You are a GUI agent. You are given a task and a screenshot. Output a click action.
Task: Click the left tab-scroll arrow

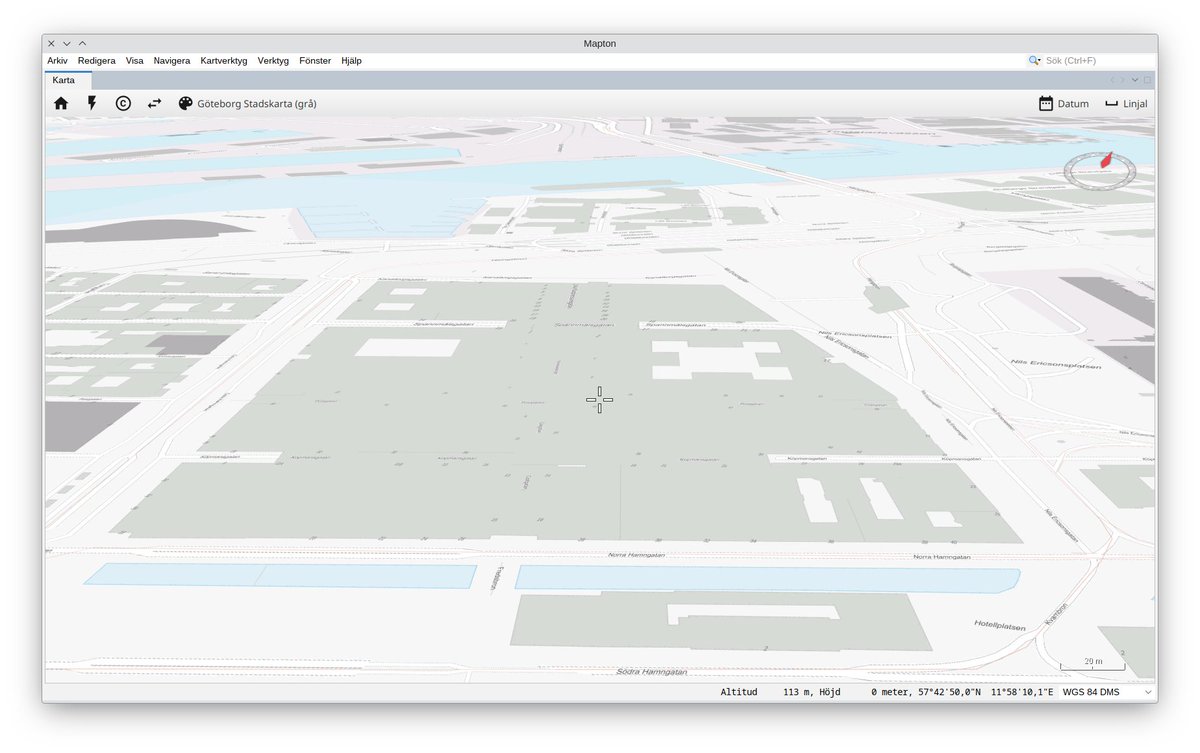1111,80
